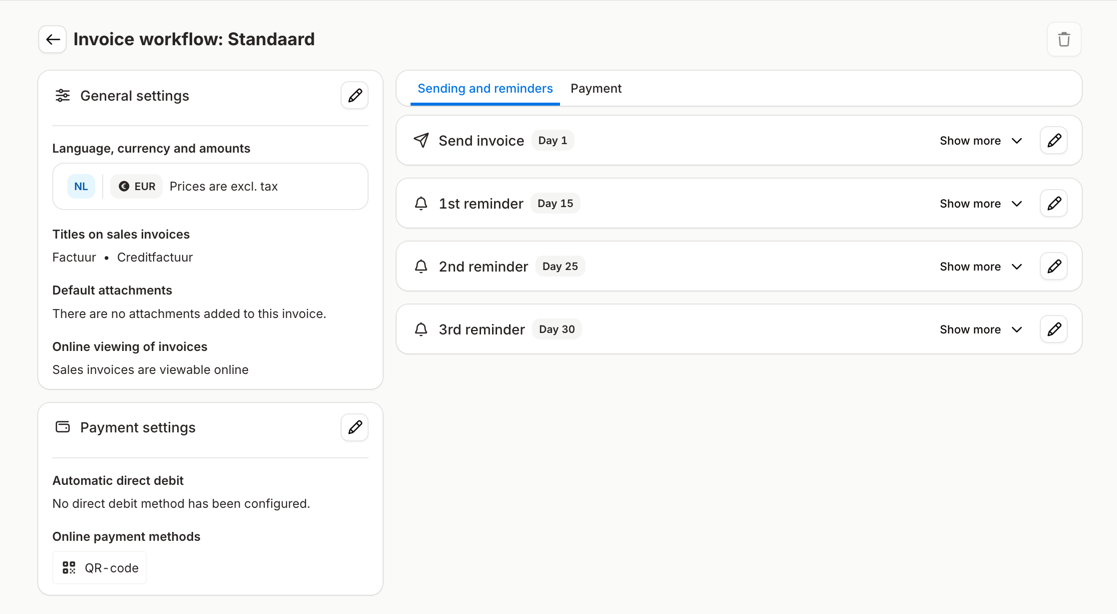Click the pencil icon for Send invoice

coord(1053,141)
